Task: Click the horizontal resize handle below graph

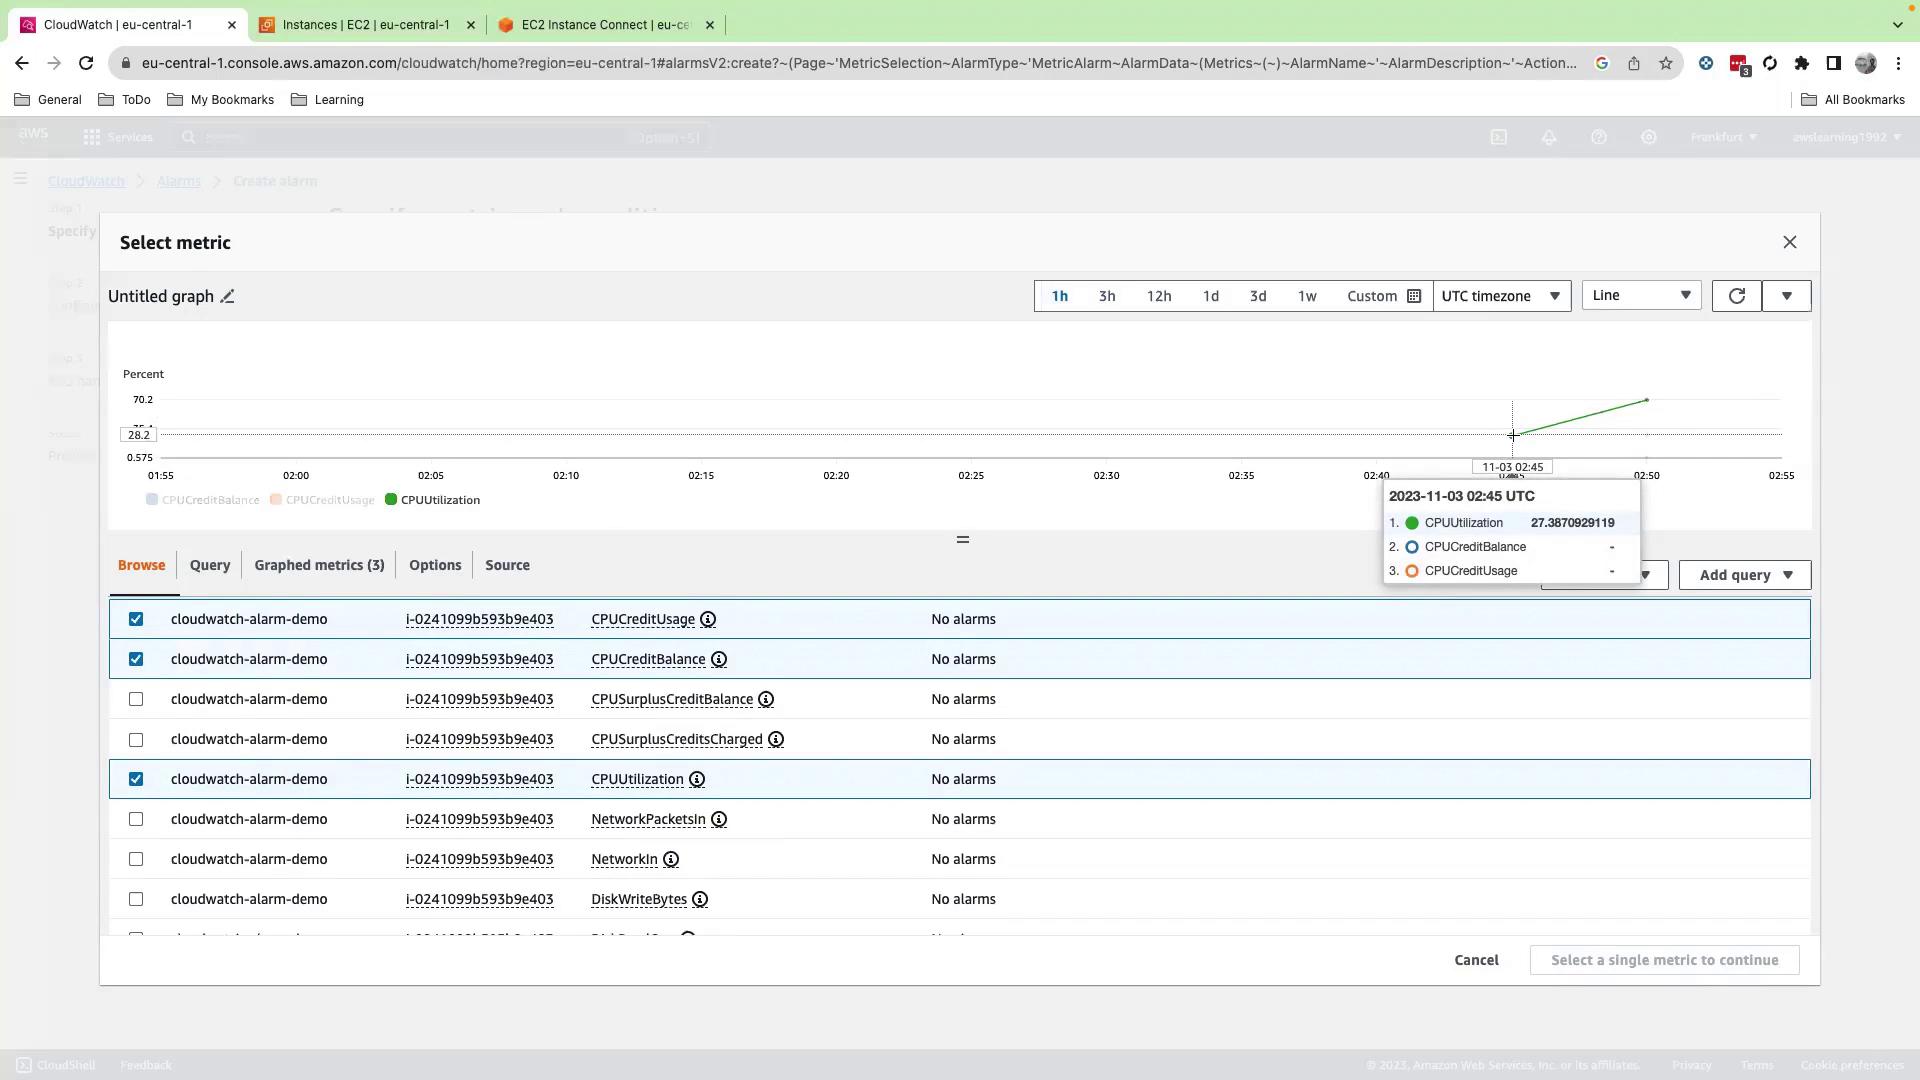Action: pos(962,540)
